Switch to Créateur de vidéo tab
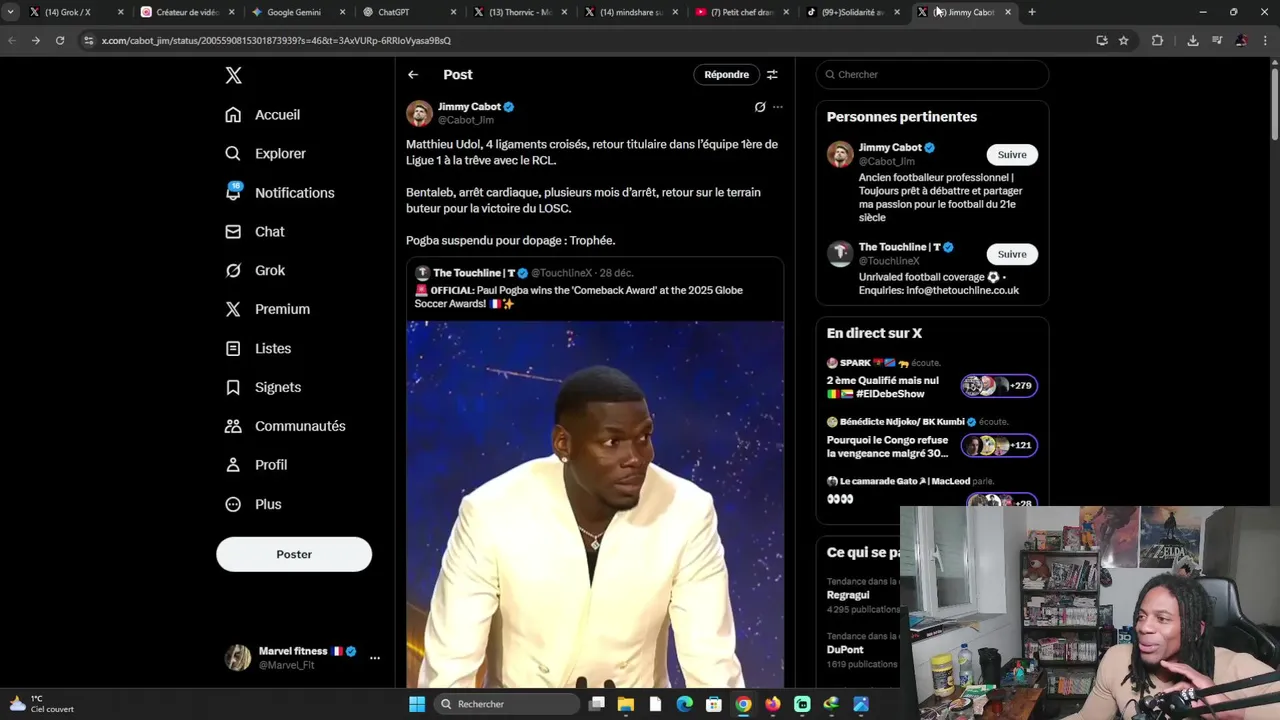The height and width of the screenshot is (720, 1280). tap(185, 12)
